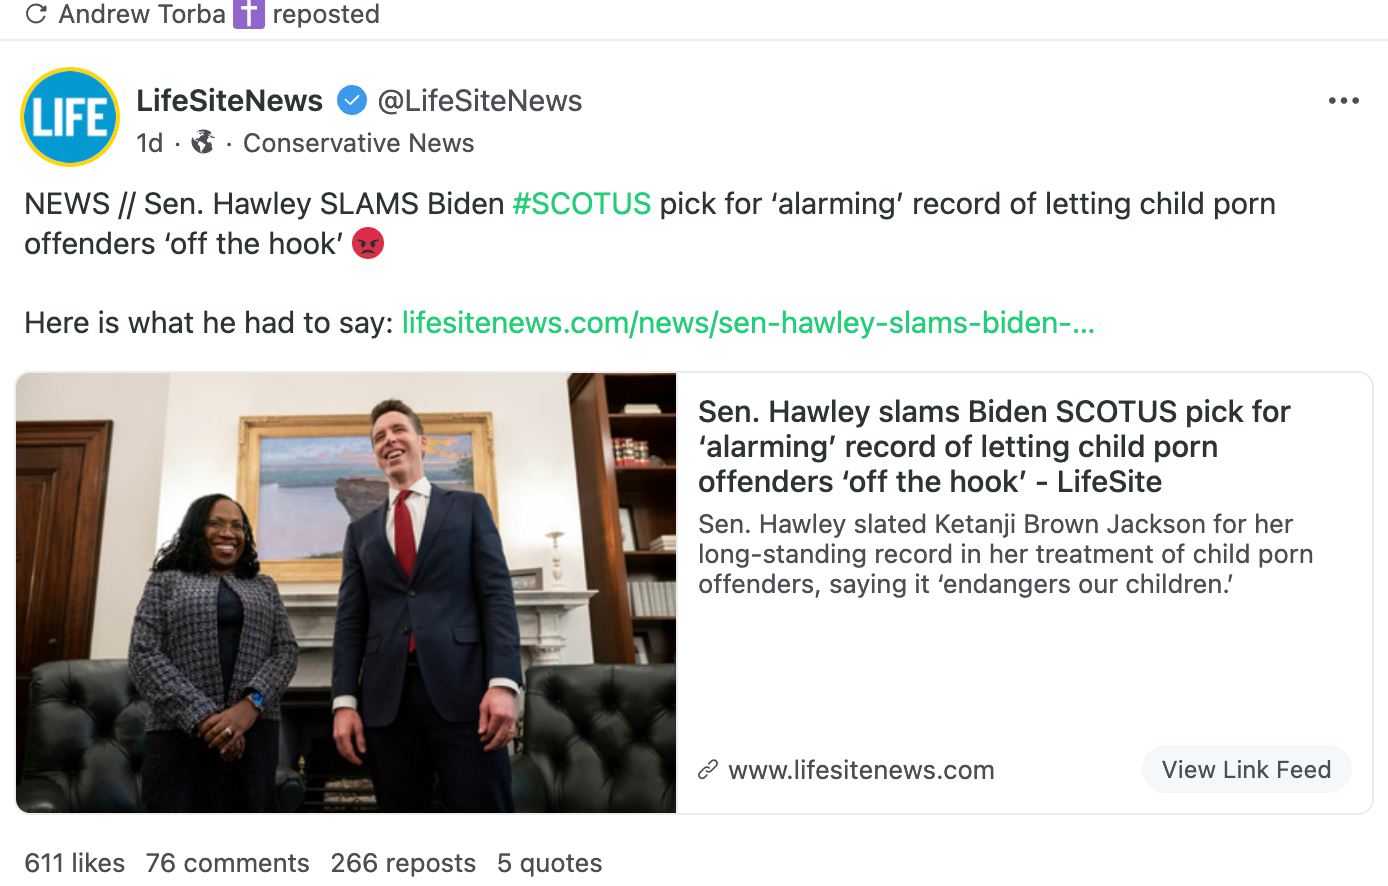Click the LifeSiteNews LIFE avatar logo
This screenshot has width=1388, height=886.
[x=70, y=117]
